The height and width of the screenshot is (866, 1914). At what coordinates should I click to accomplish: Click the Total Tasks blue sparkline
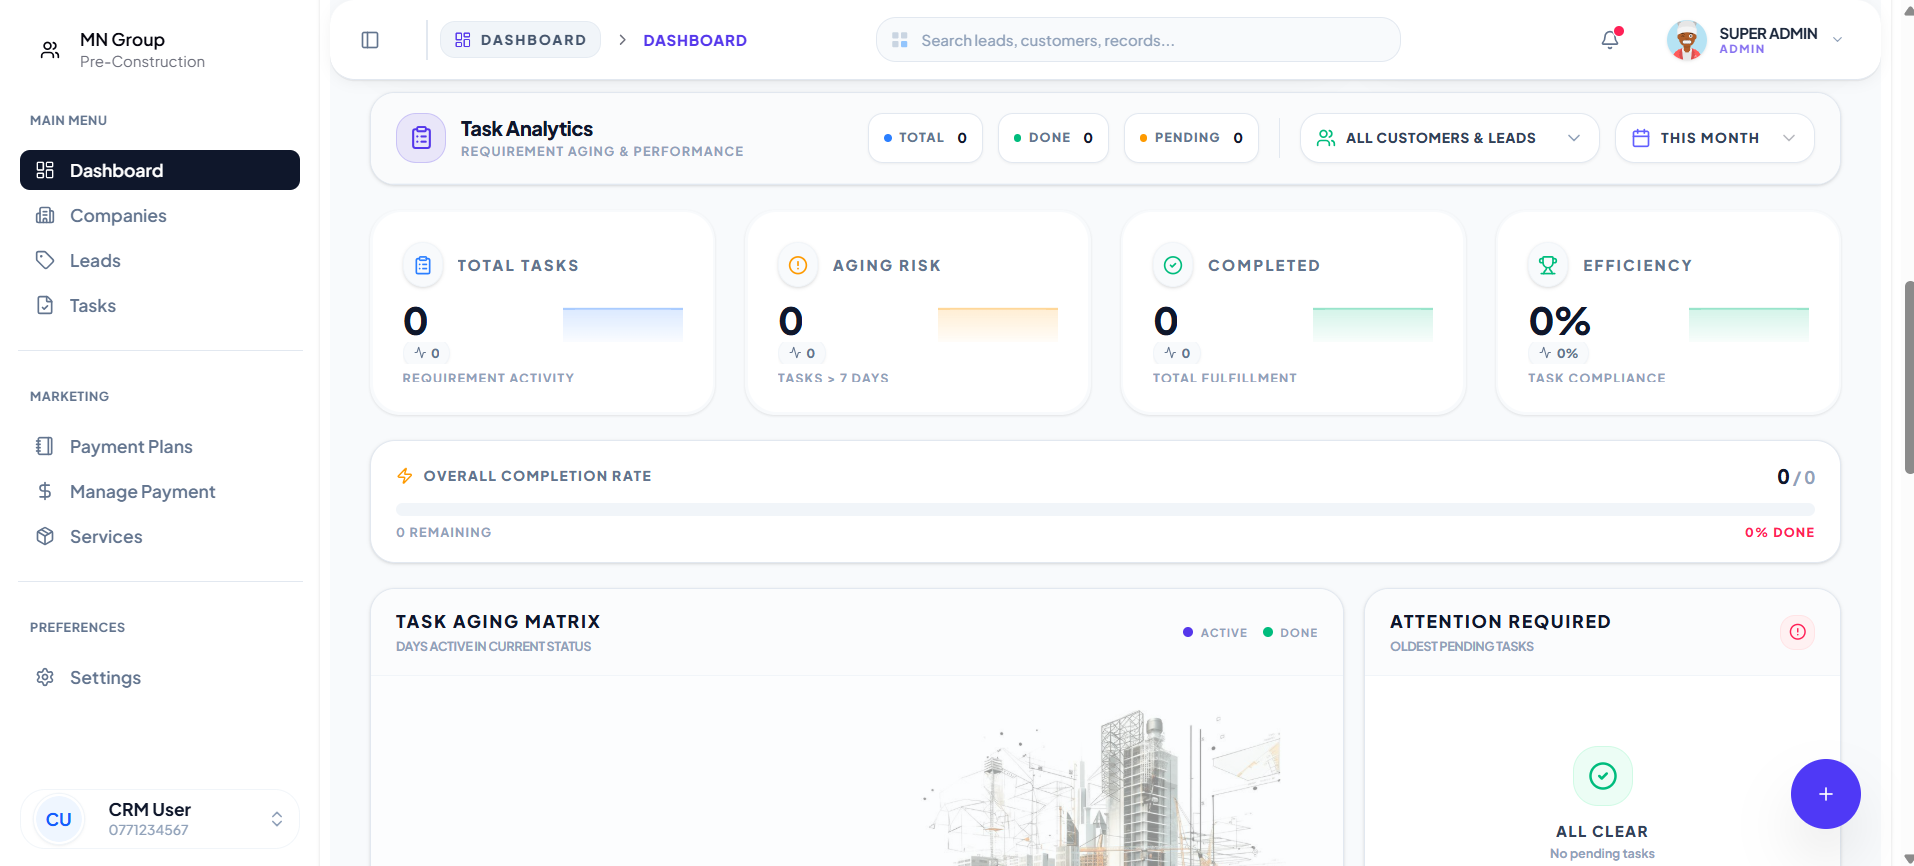[x=623, y=324]
